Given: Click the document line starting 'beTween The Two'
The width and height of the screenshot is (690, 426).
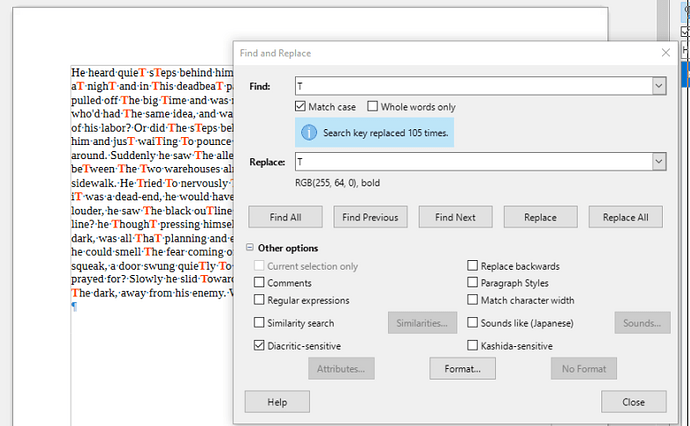Looking at the screenshot, I should (x=152, y=169).
